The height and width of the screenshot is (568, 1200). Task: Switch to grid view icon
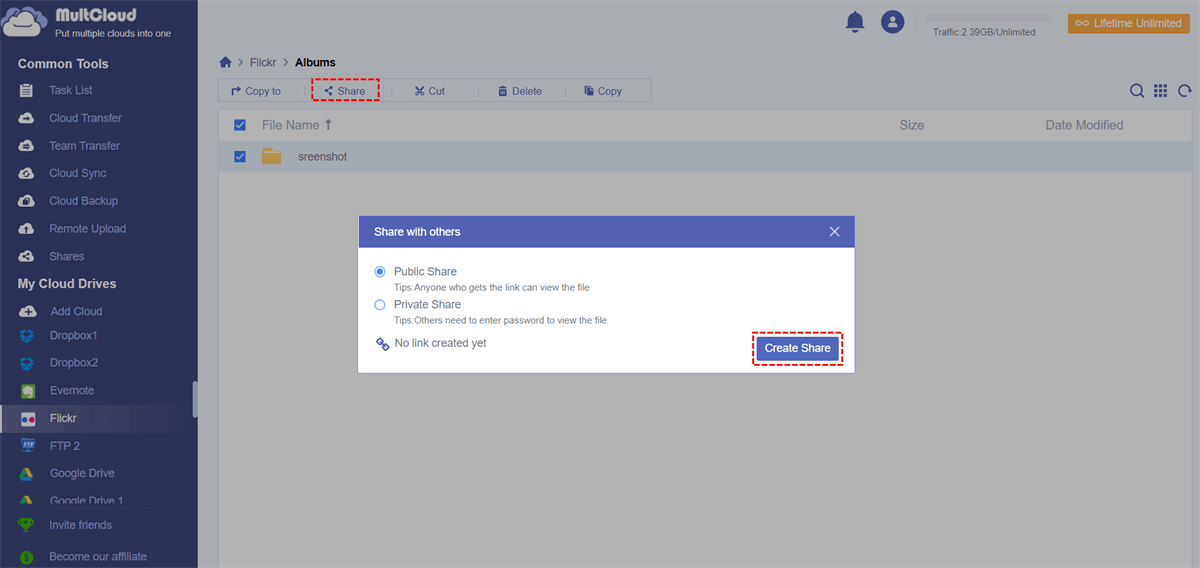click(1160, 91)
